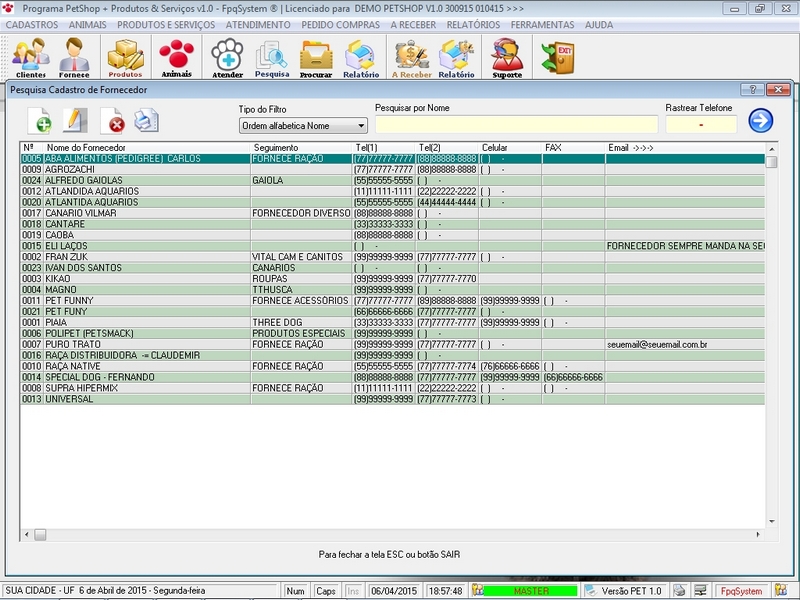
Task: Open the ATENDIMENTO menu
Action: click(x=258, y=25)
